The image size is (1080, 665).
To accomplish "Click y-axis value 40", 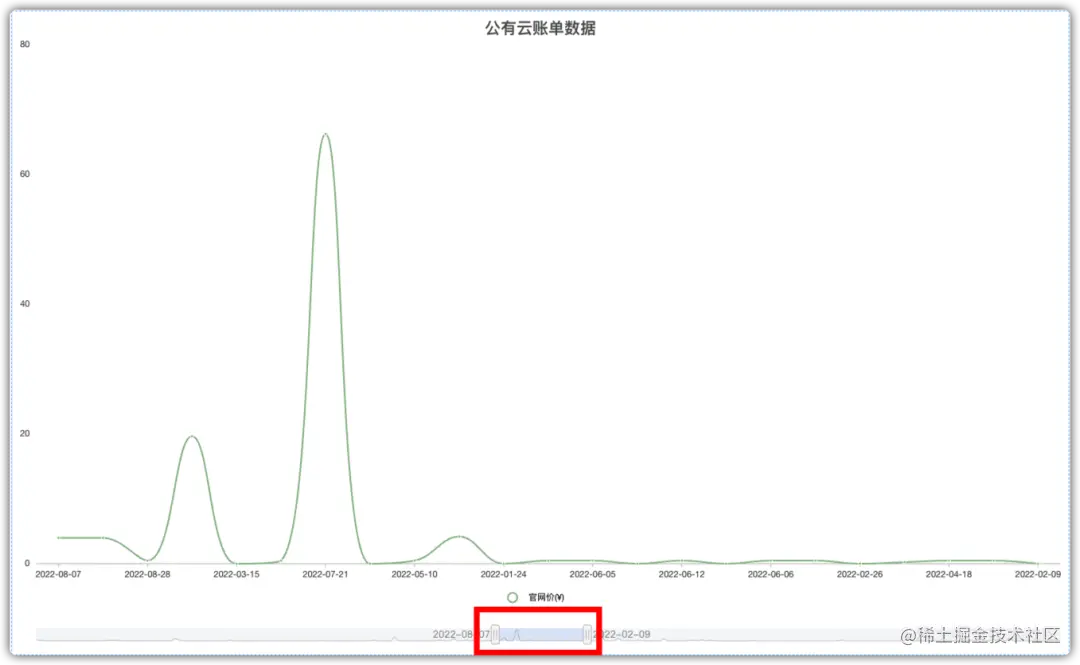I will tap(25, 304).
